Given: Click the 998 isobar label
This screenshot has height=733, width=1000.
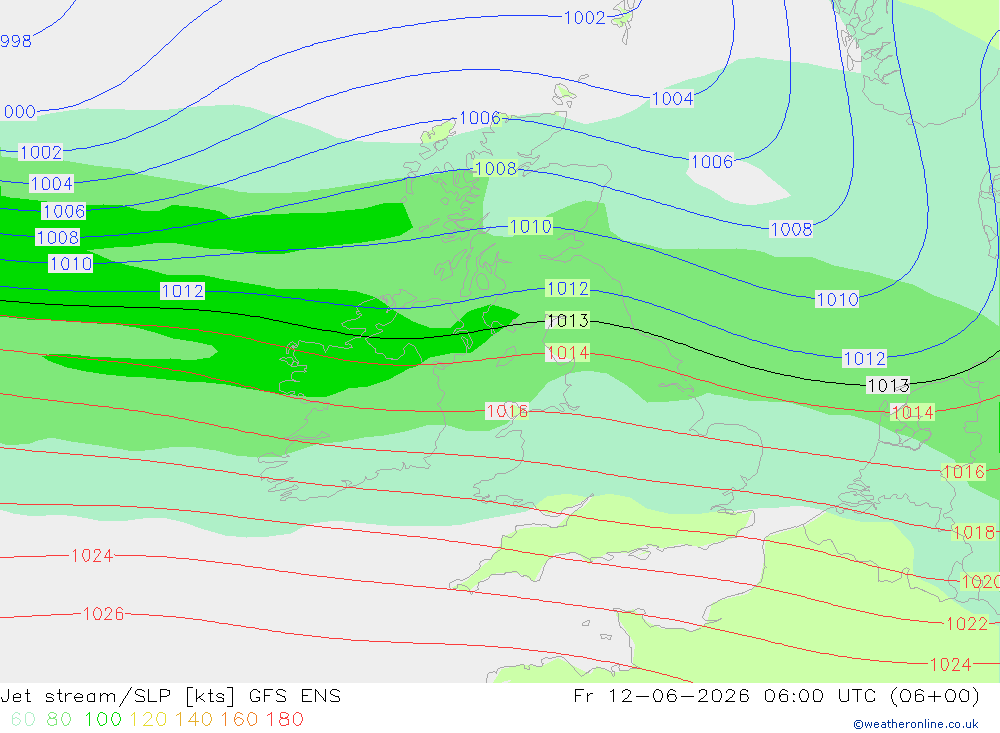Looking at the screenshot, I should 16,41.
